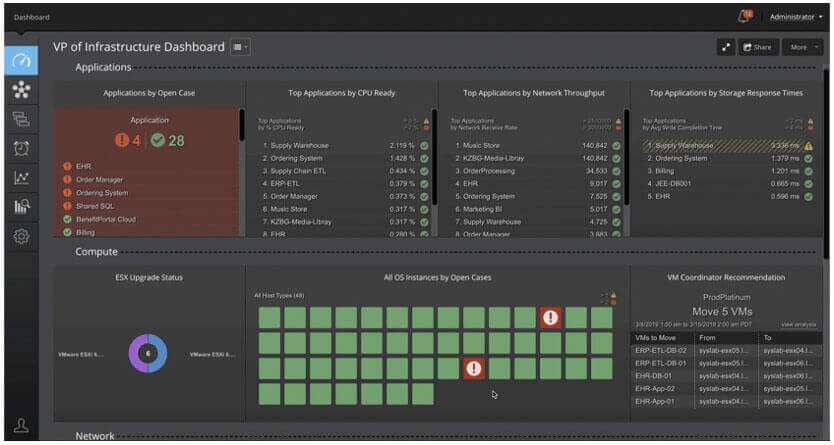
Task: Select Billing in open case list
Action: click(85, 232)
